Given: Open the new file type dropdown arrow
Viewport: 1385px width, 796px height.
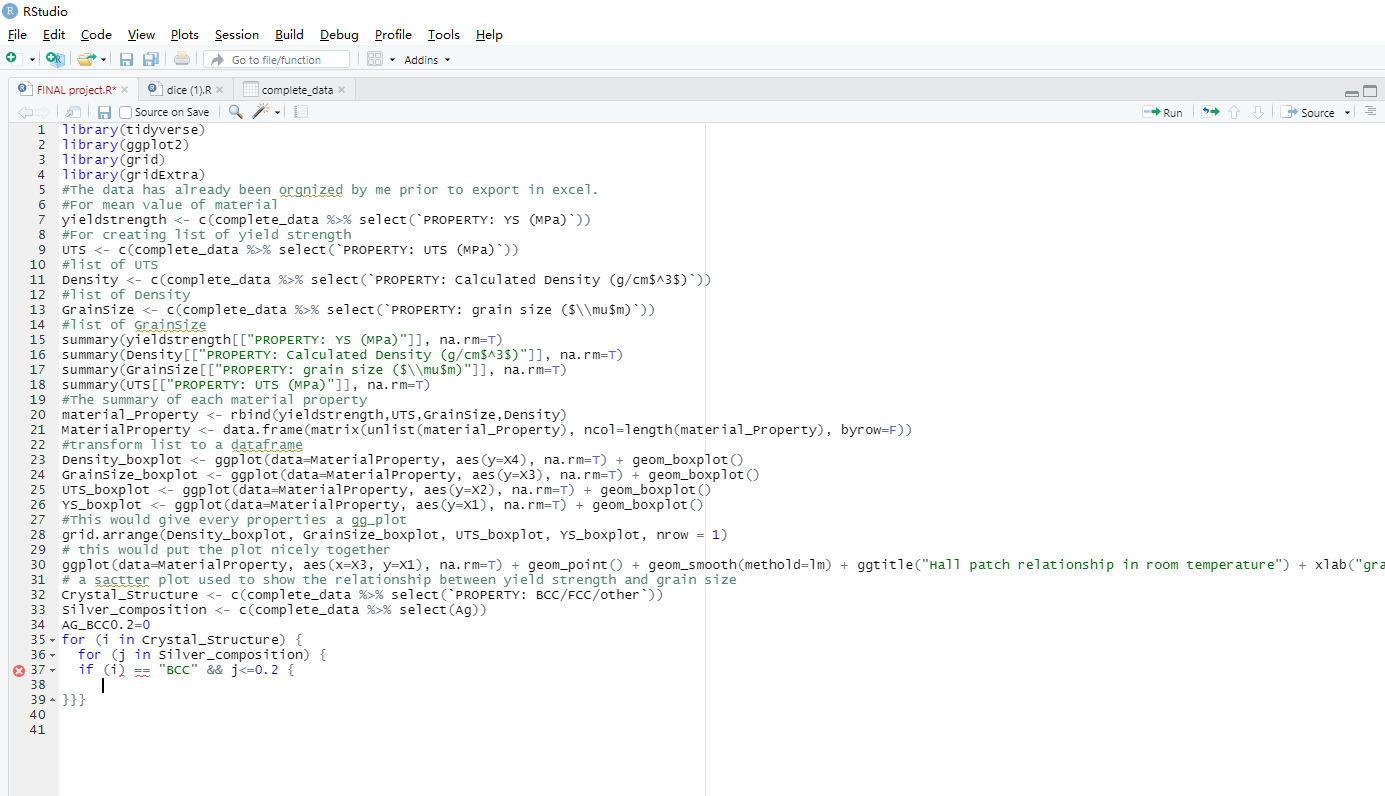Looking at the screenshot, I should click(32, 60).
